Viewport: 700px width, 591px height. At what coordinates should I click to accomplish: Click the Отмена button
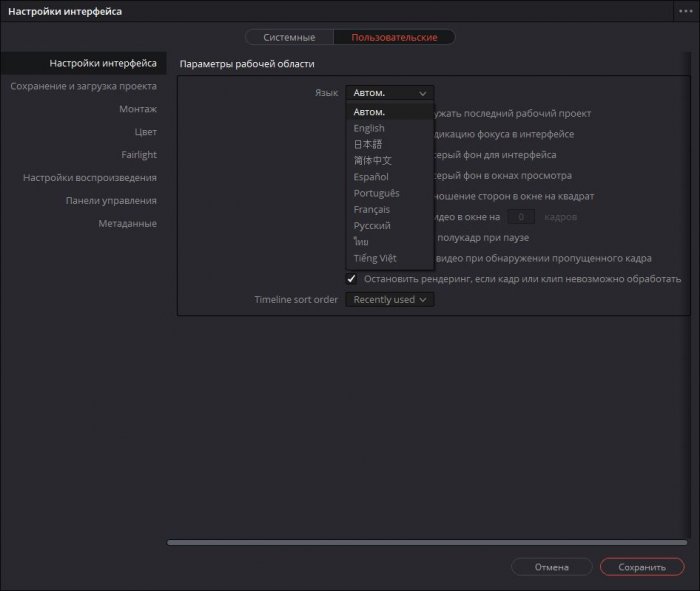[551, 567]
